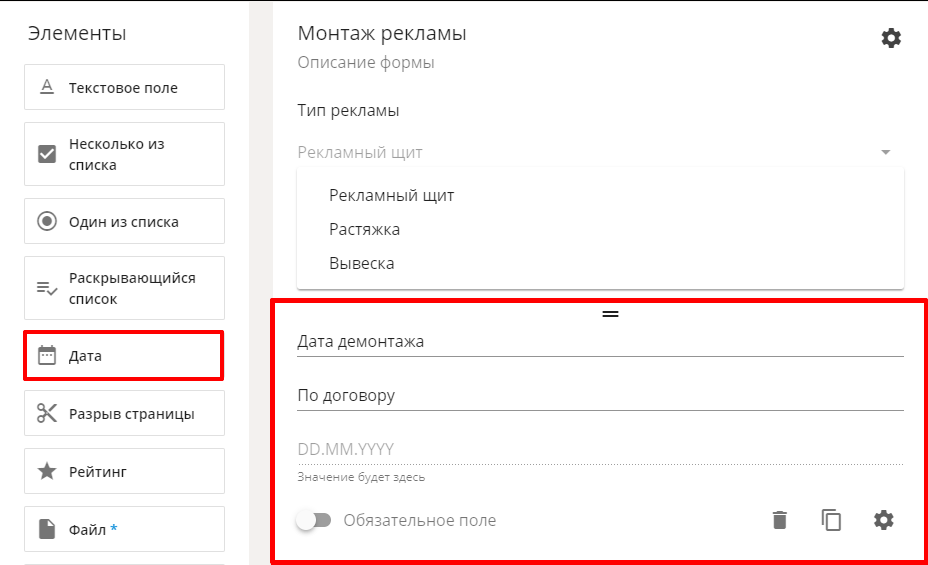Select Вывеска from the list
Viewport: 928px width, 565px height.
click(362, 263)
